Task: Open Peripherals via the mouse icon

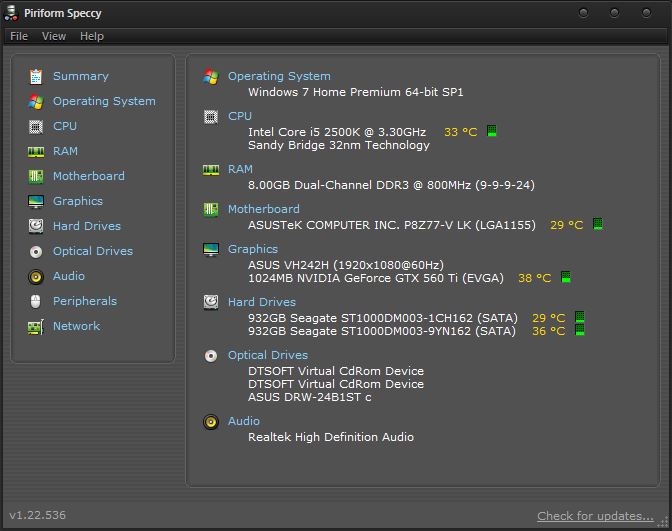Action: coord(36,302)
